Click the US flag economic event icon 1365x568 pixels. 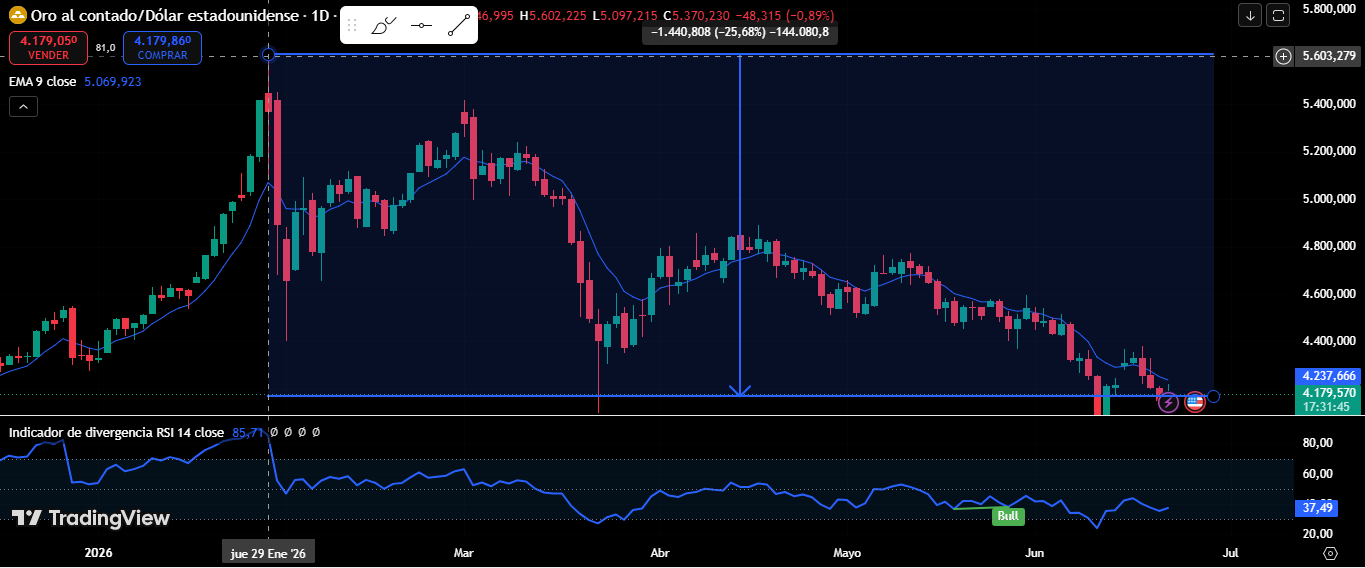click(x=1194, y=402)
